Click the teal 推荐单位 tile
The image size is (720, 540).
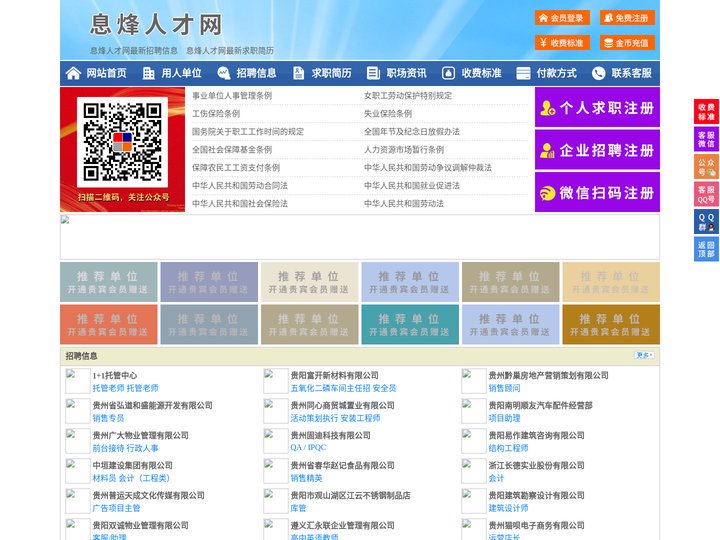(410, 325)
